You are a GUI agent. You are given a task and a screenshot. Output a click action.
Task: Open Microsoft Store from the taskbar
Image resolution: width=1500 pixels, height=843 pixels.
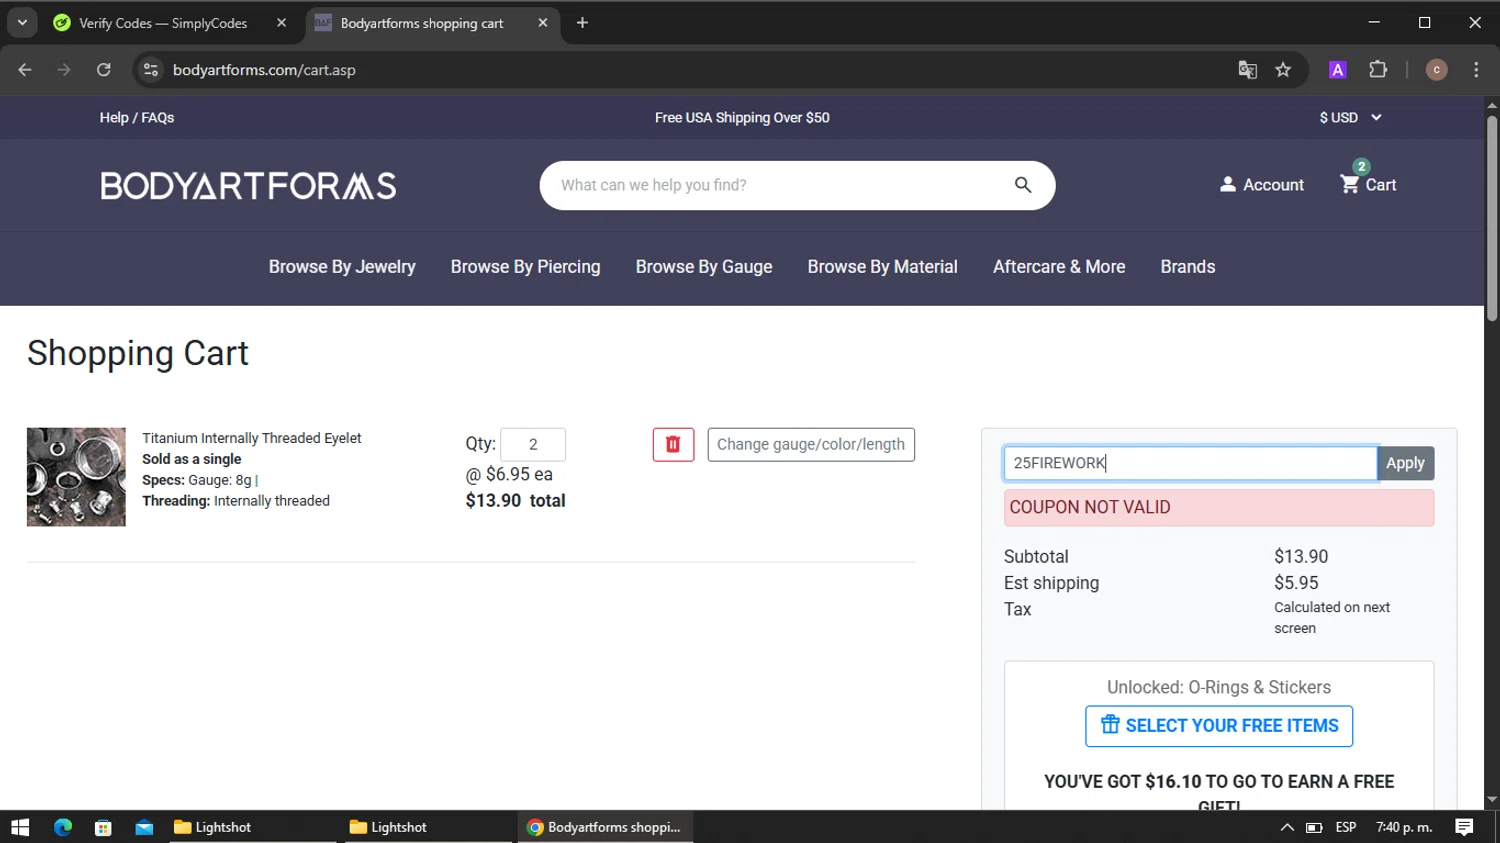103,827
